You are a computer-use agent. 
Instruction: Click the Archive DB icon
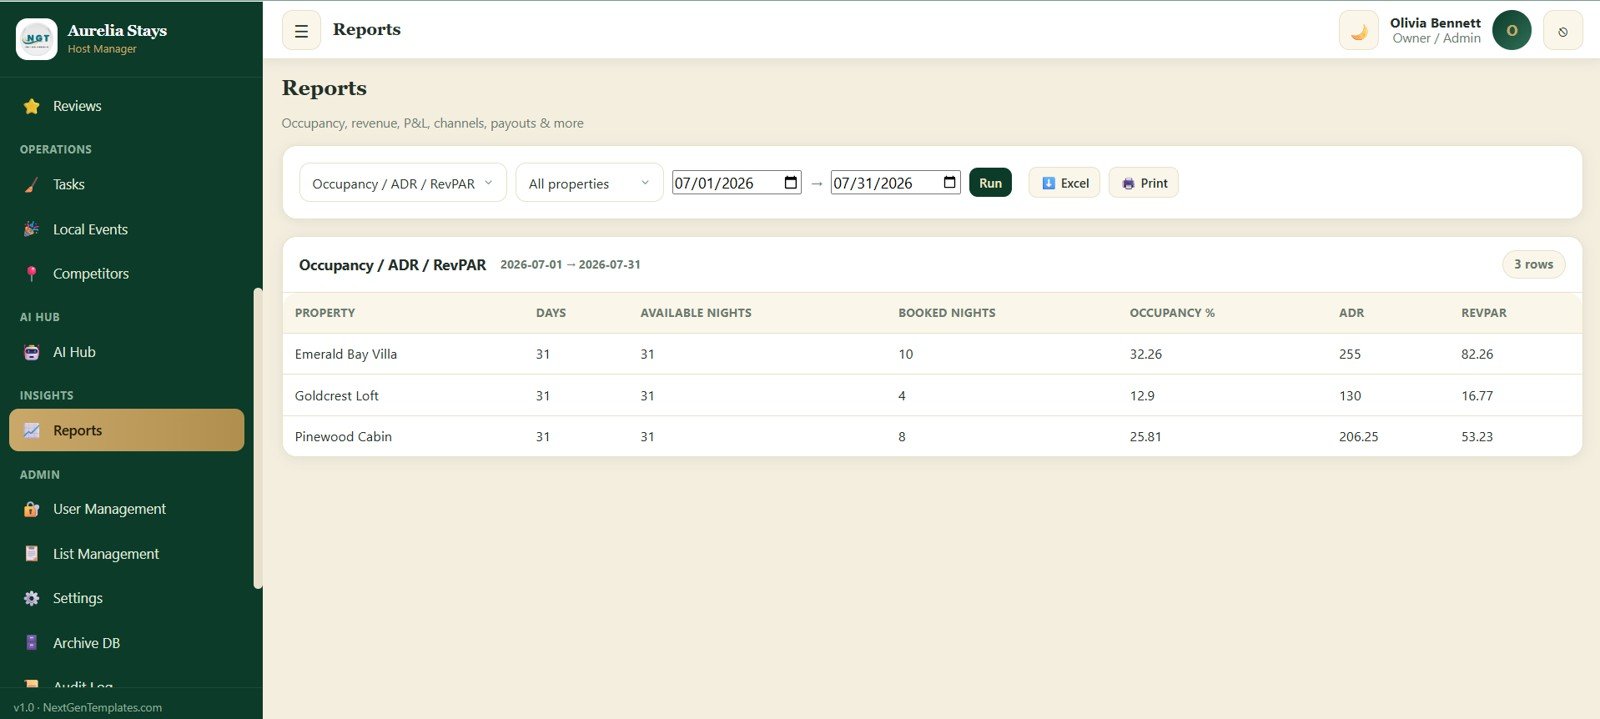(32, 642)
